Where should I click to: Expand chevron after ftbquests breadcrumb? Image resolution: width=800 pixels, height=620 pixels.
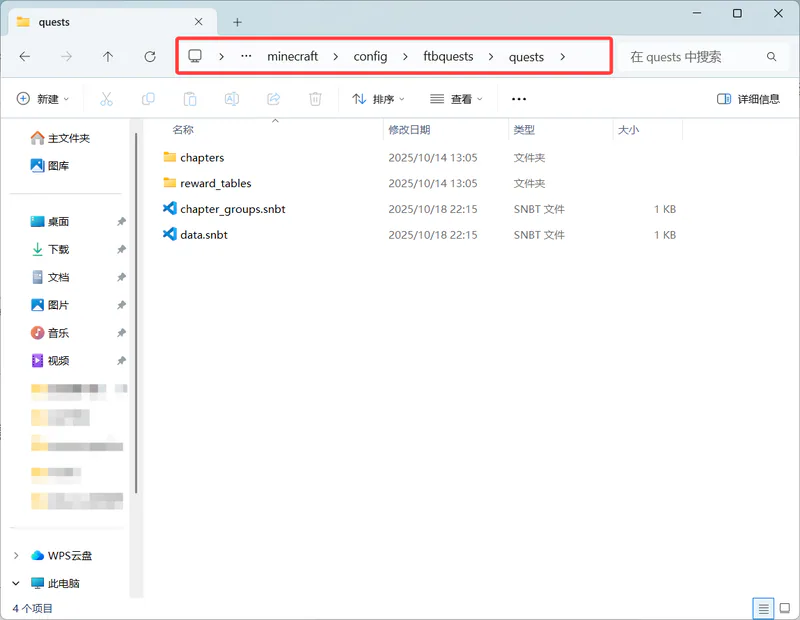pyautogui.click(x=491, y=57)
